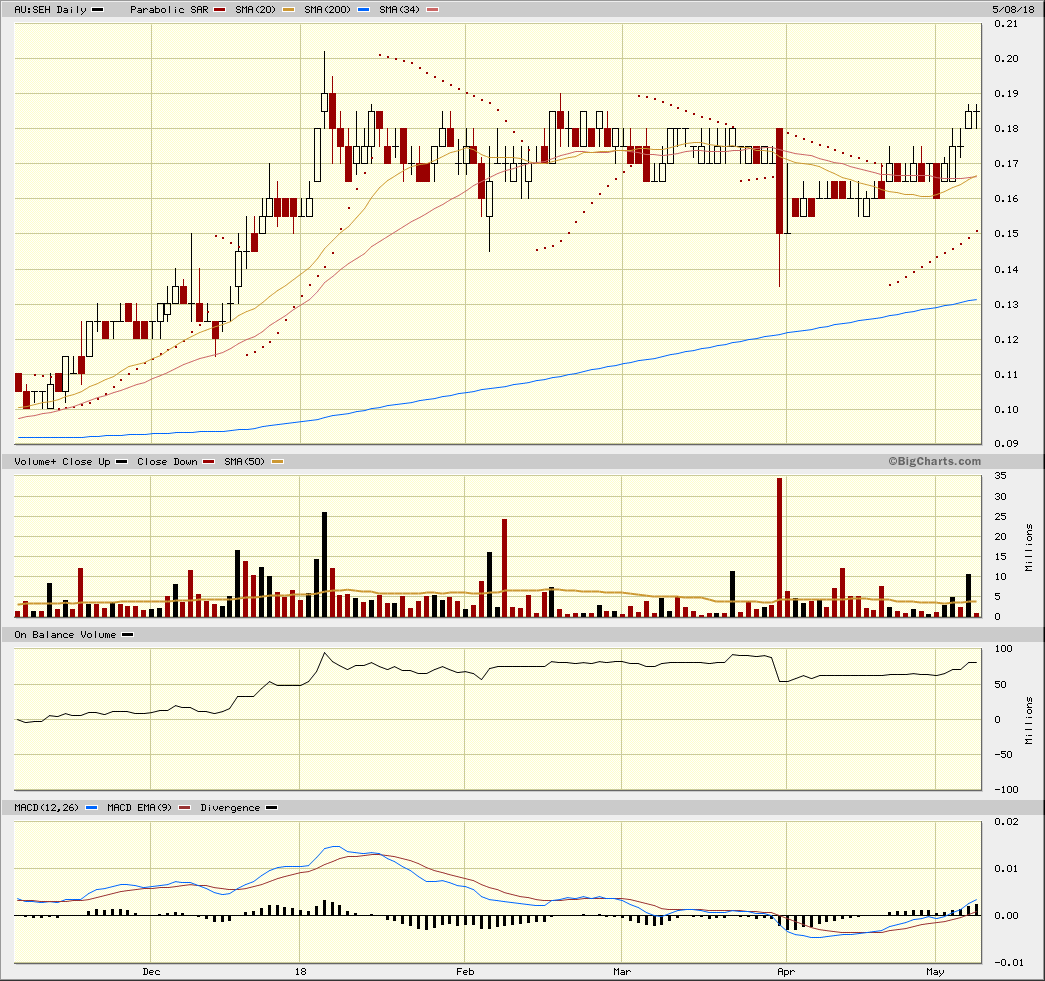This screenshot has width=1045, height=981.
Task: Click the orange SMA(20) color swatch
Action: [289, 10]
